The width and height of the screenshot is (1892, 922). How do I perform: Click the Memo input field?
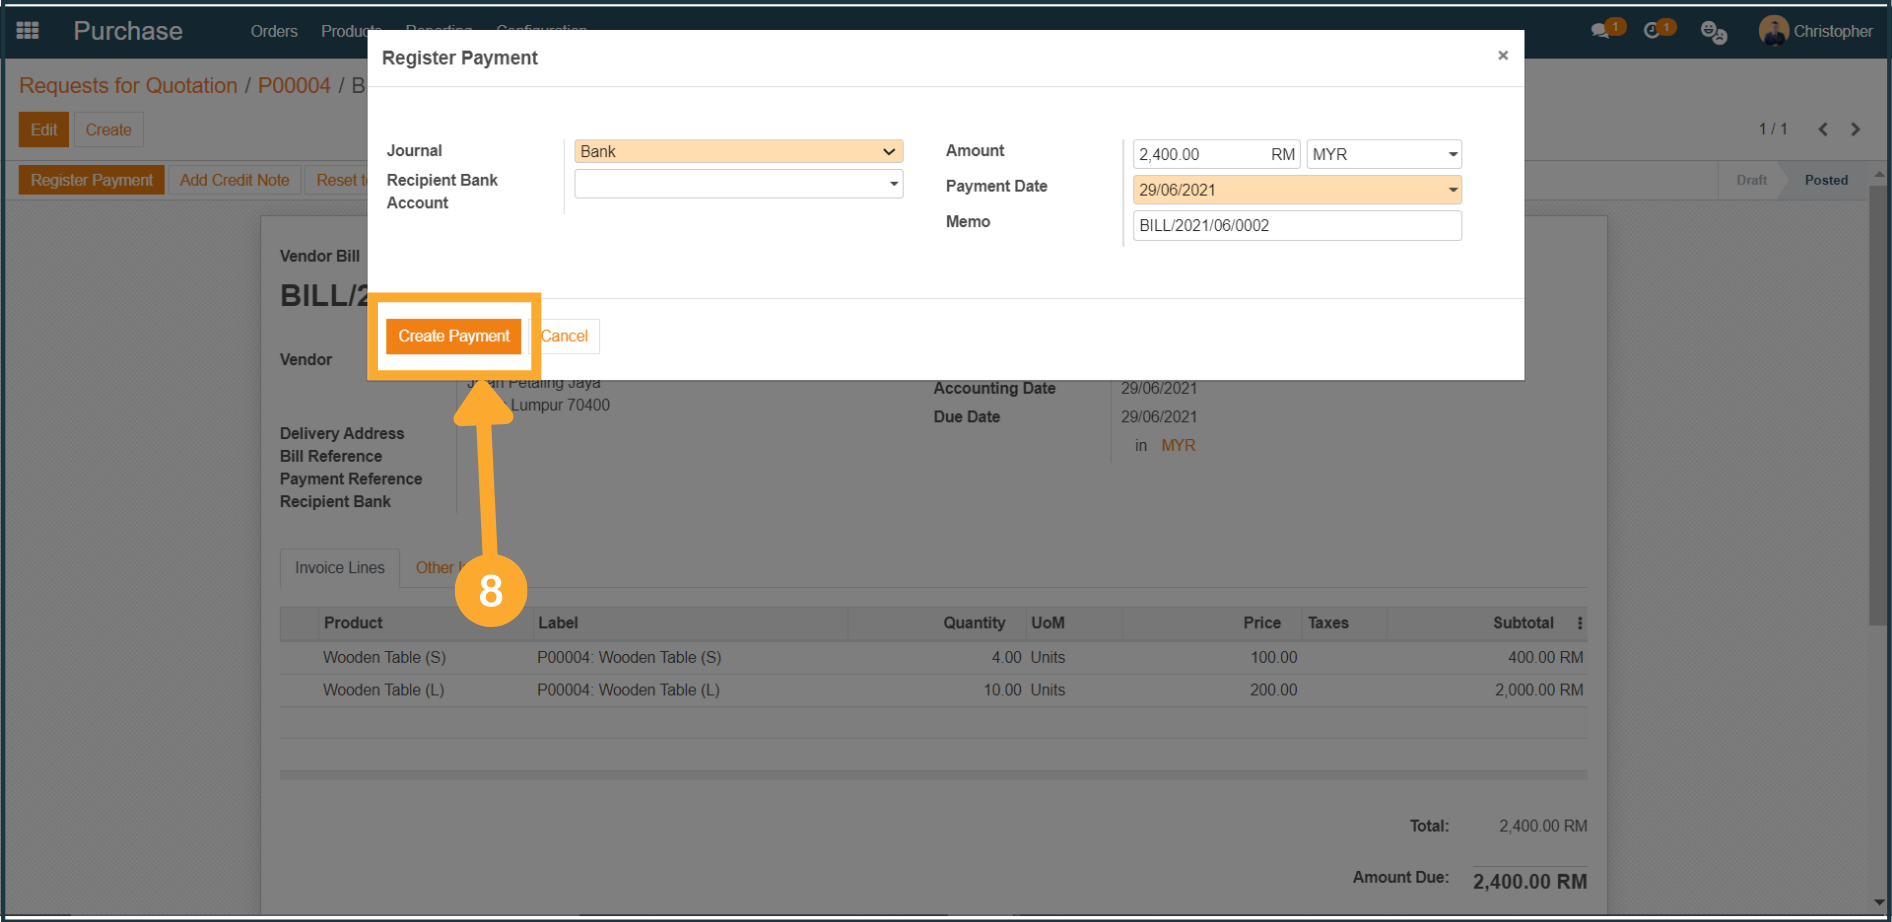[x=1296, y=226]
